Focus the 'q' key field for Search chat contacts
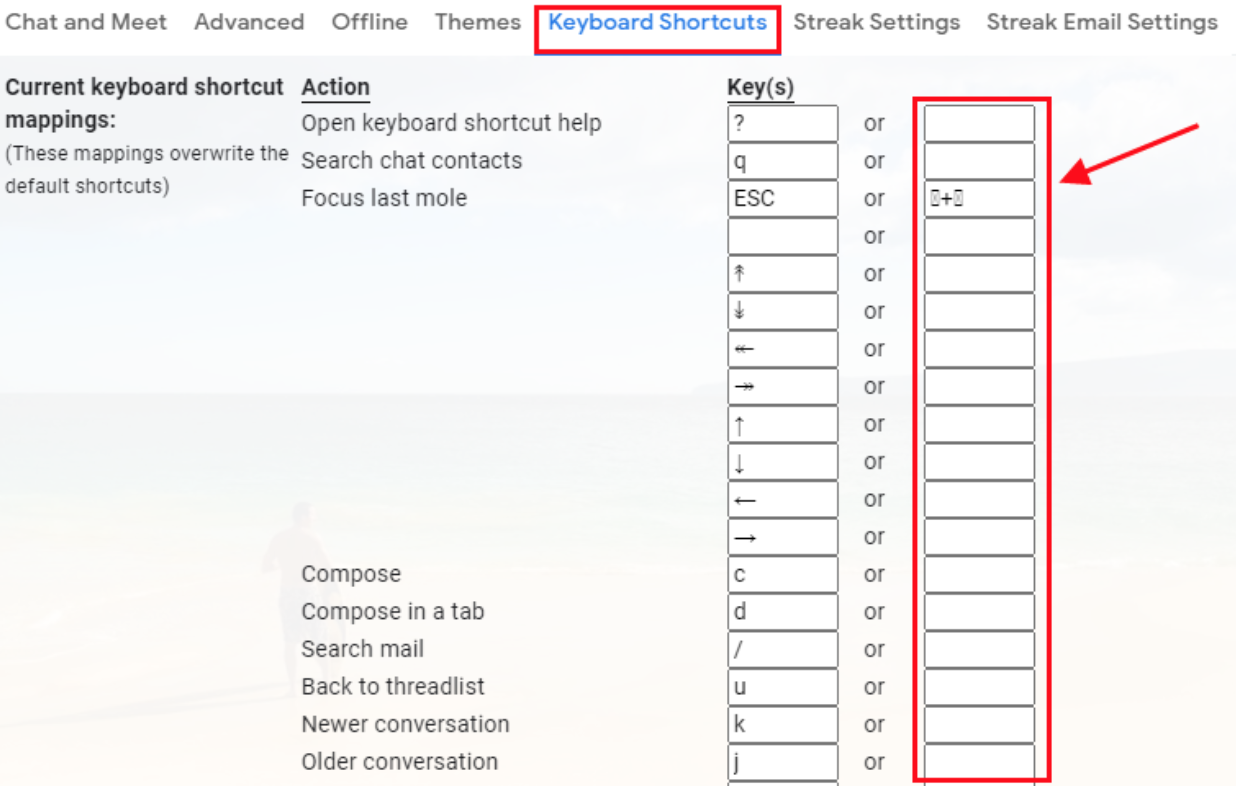Screen dimensions: 1236x794 [782, 161]
